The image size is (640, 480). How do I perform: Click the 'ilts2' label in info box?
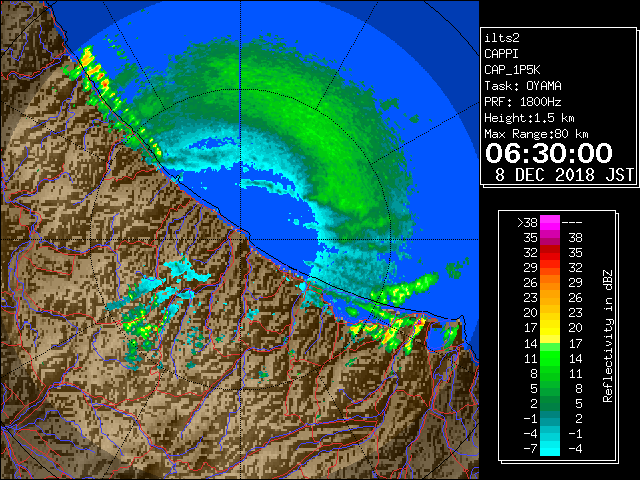502,38
